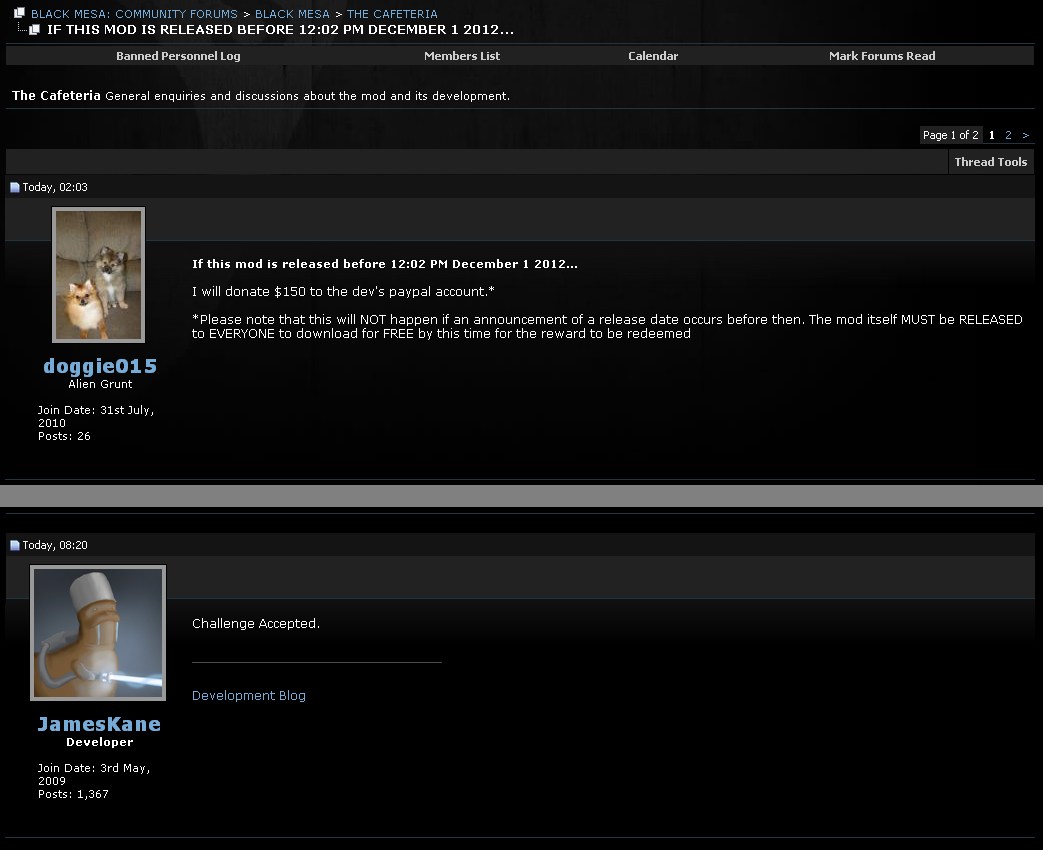Viewport: 1043px width, 850px height.
Task: Open the doggie015 username menu
Action: click(100, 366)
